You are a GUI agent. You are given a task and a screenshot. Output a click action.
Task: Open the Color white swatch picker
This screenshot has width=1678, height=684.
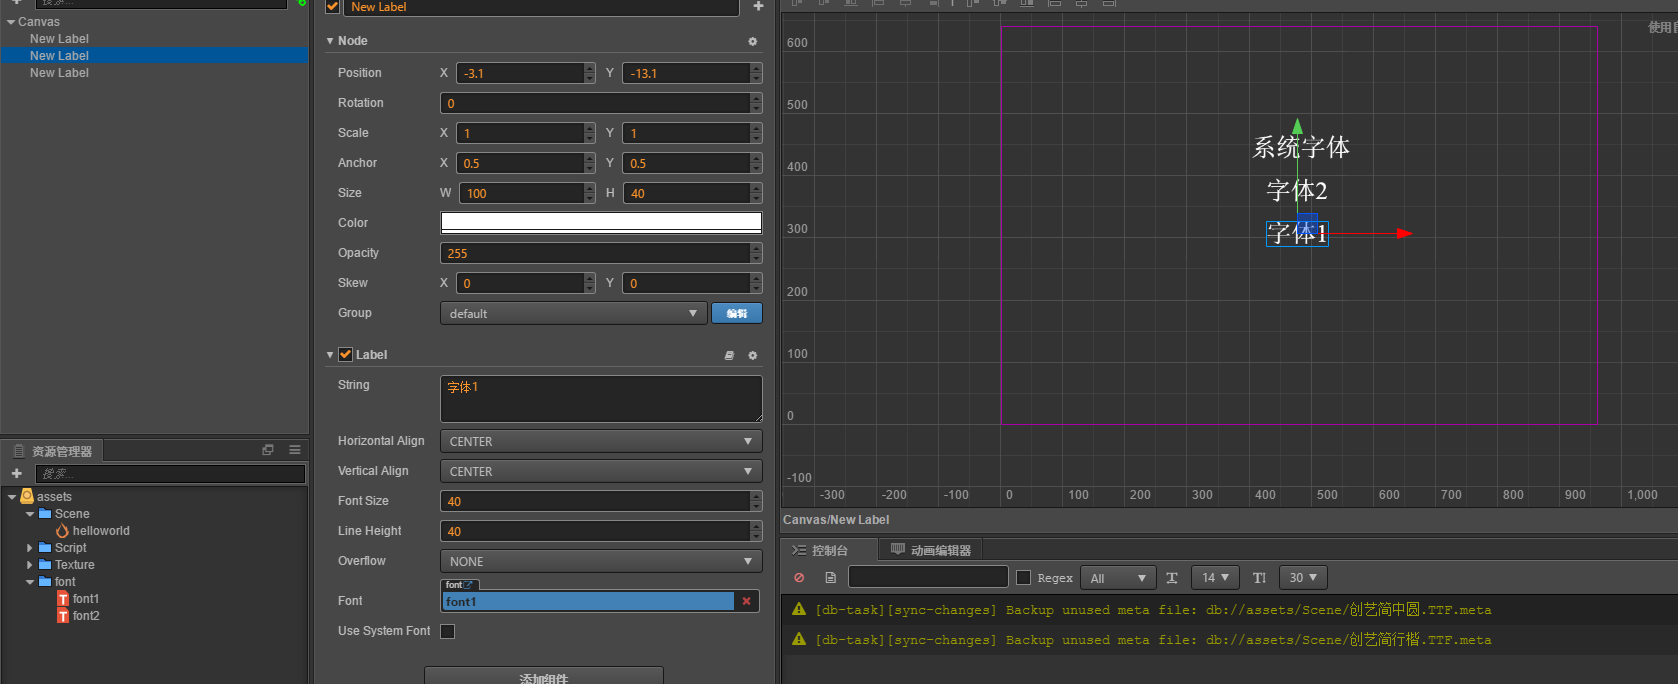click(601, 222)
